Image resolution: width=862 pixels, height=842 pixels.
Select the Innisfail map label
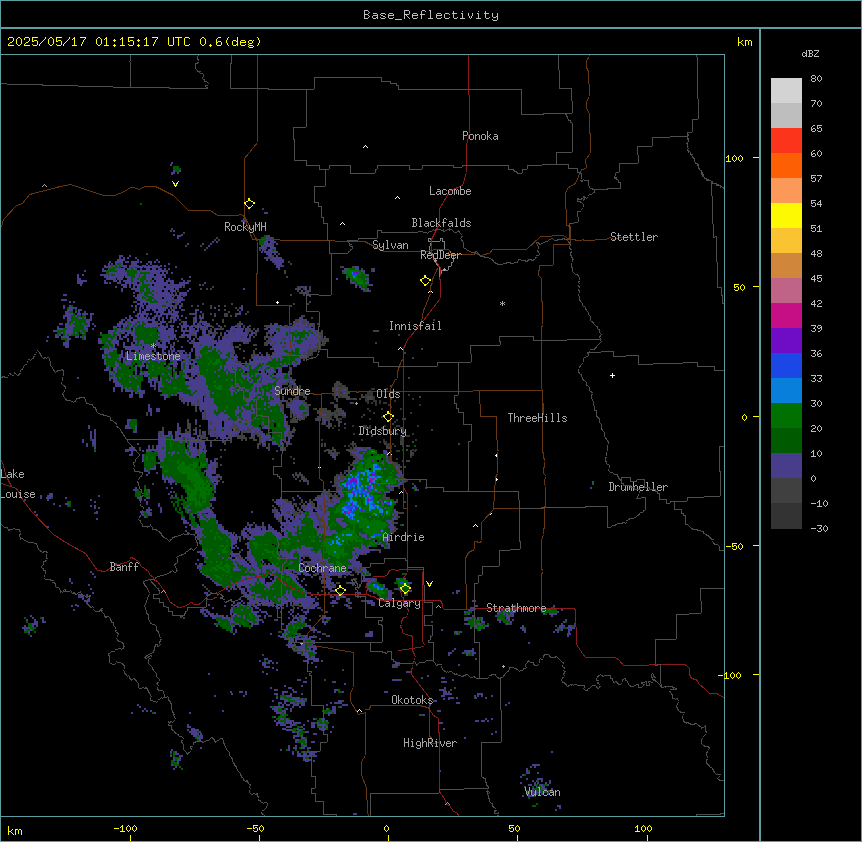click(415, 326)
